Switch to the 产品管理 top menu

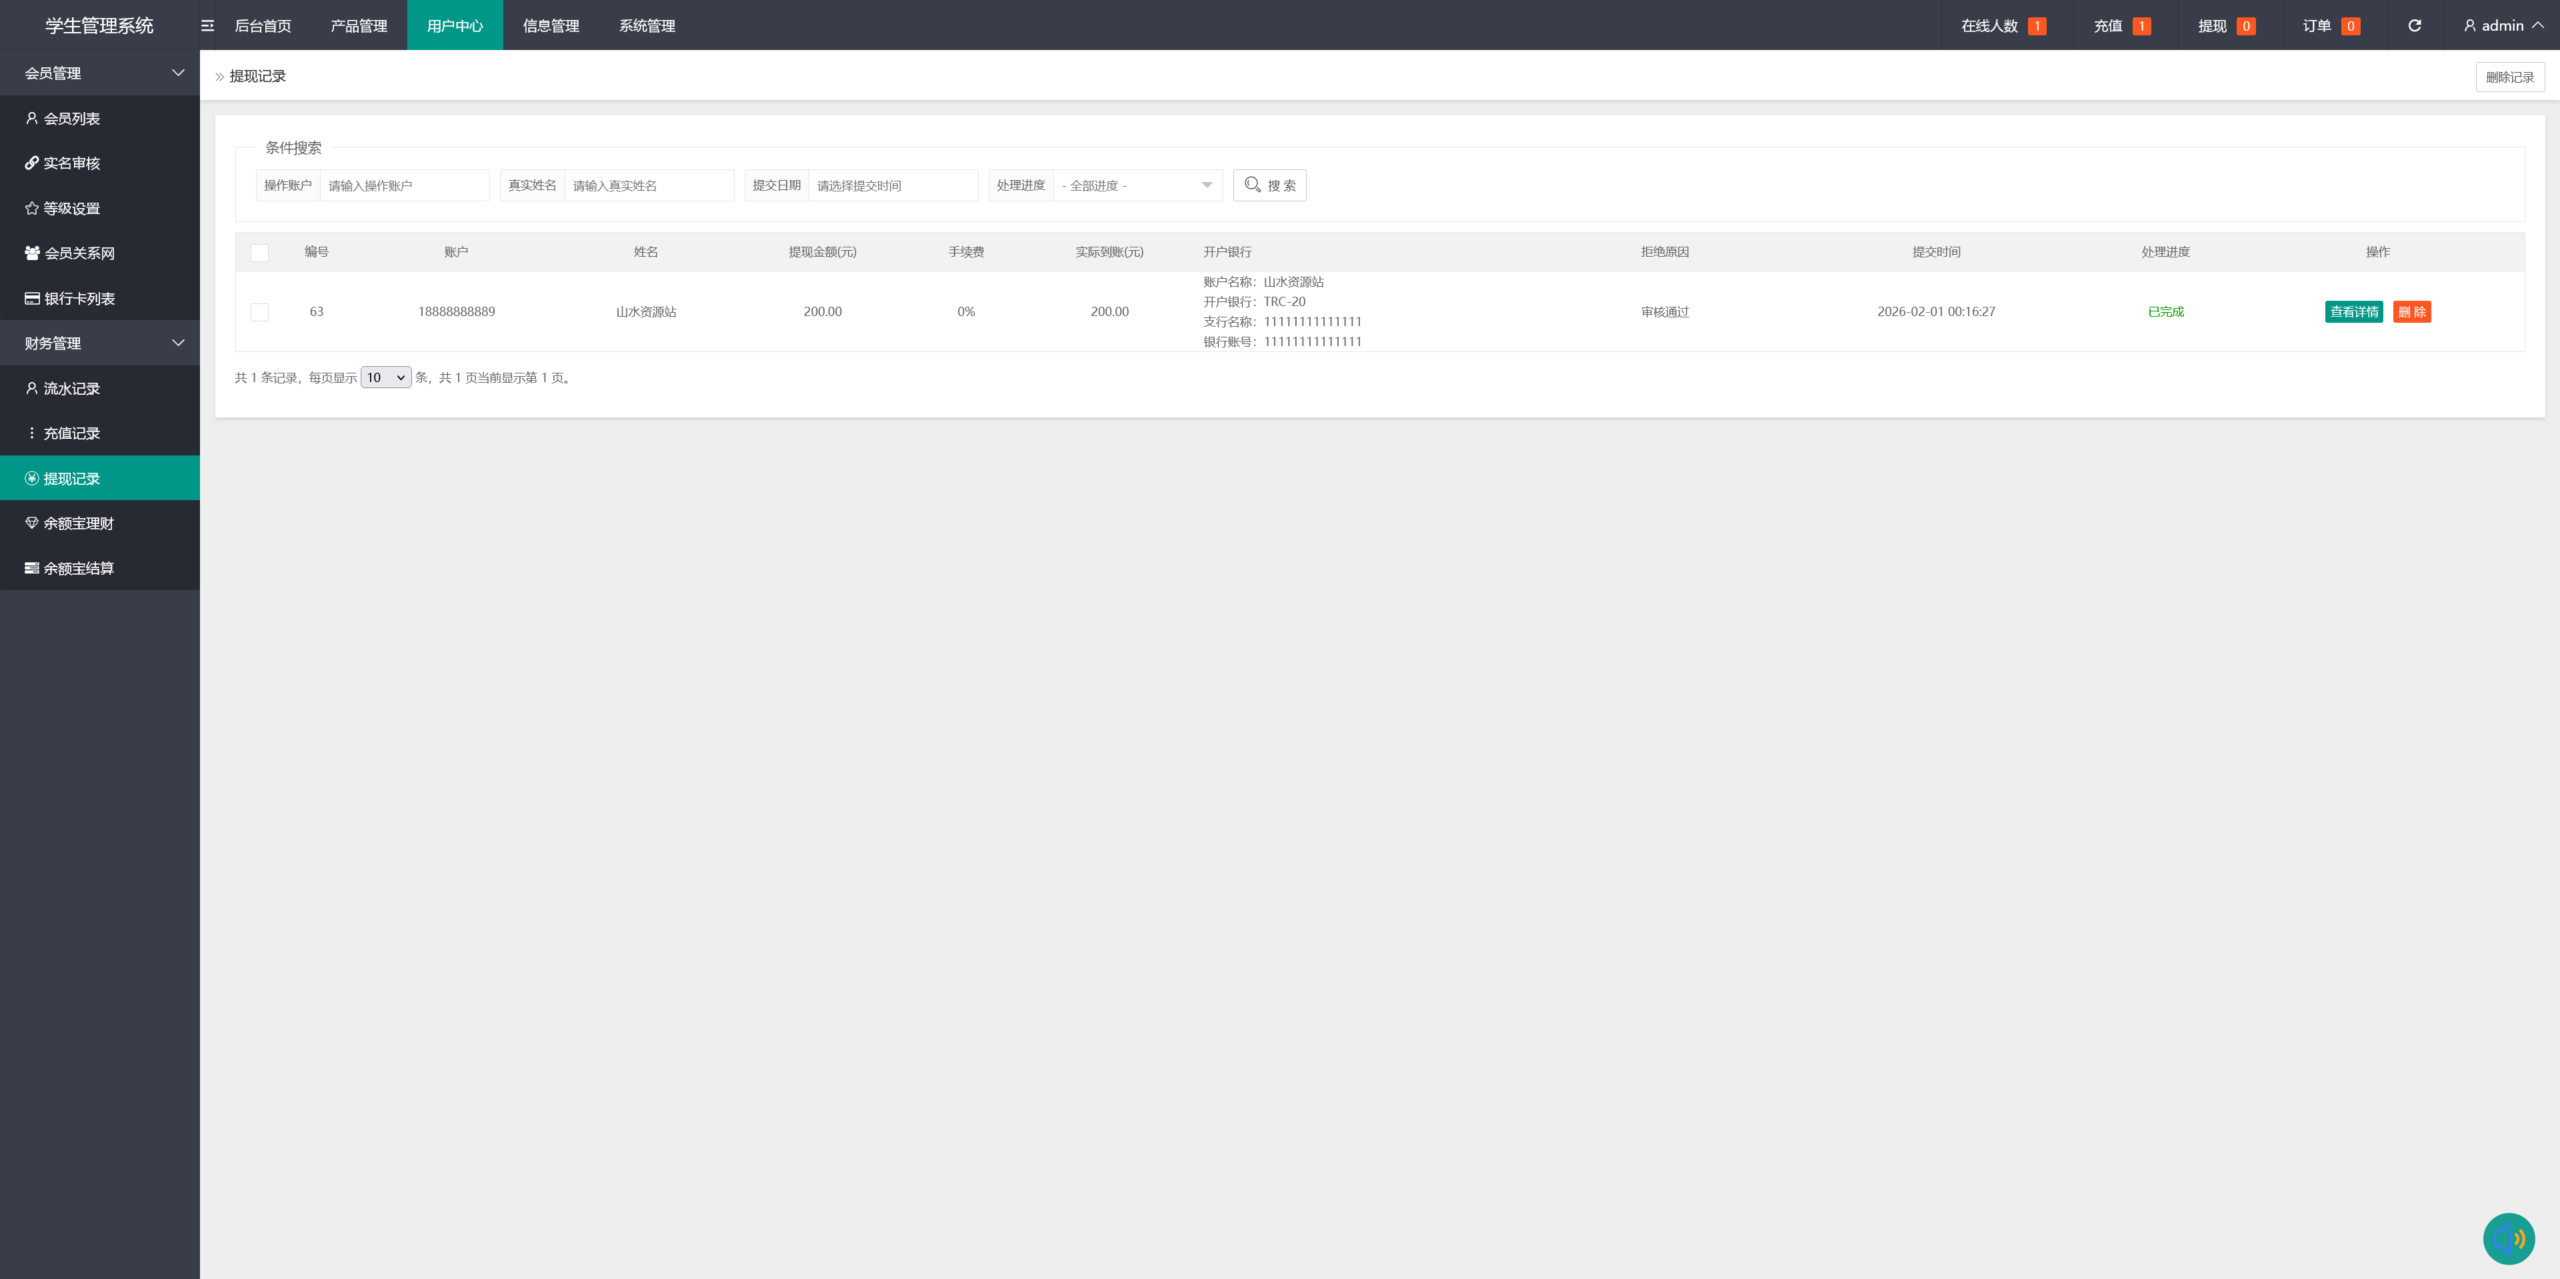358,26
